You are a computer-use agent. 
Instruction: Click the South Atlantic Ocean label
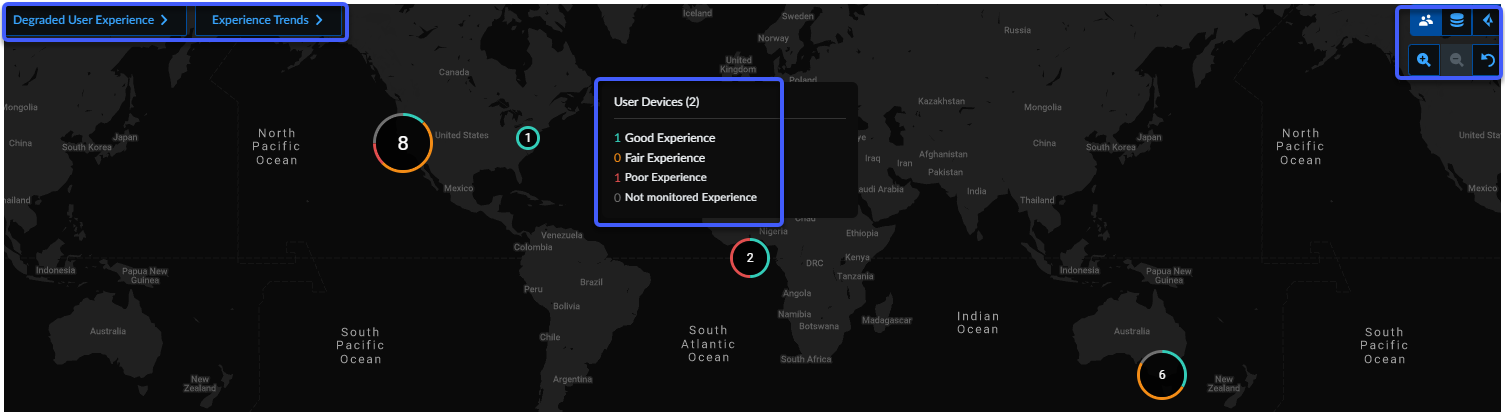[x=708, y=344]
